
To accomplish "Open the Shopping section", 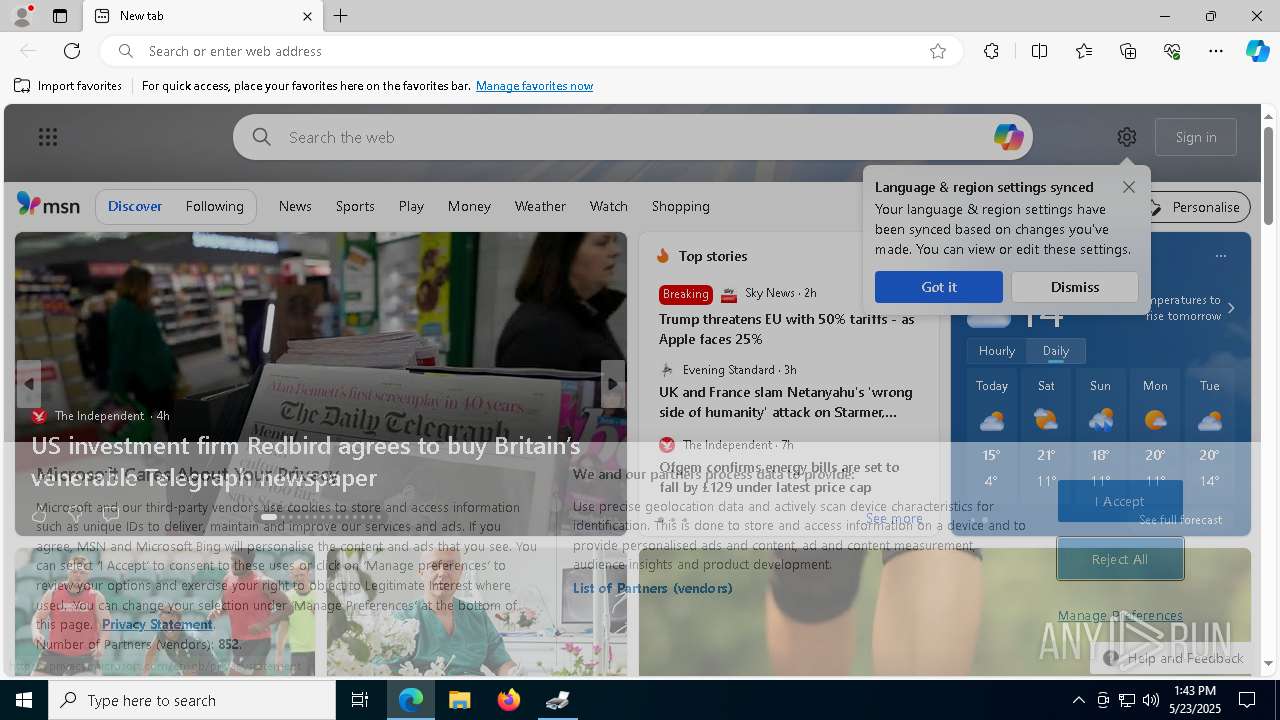I will click(681, 206).
